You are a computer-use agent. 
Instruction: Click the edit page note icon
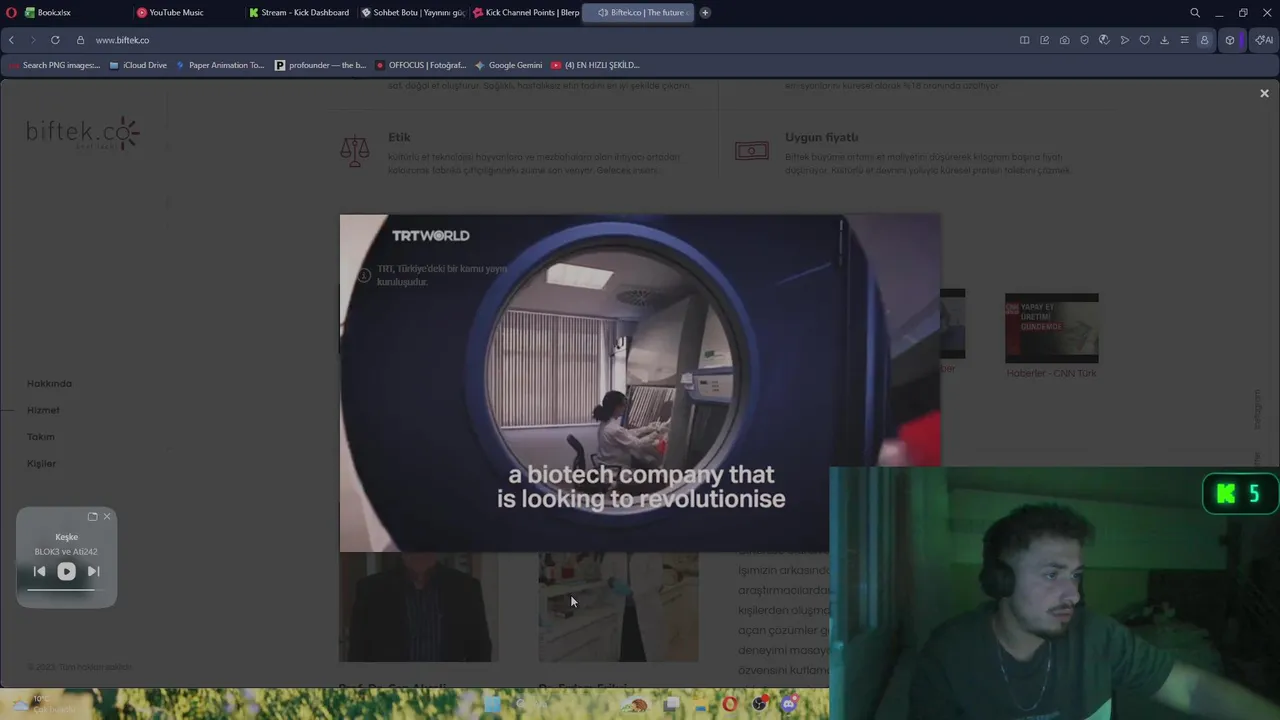pyautogui.click(x=1044, y=40)
